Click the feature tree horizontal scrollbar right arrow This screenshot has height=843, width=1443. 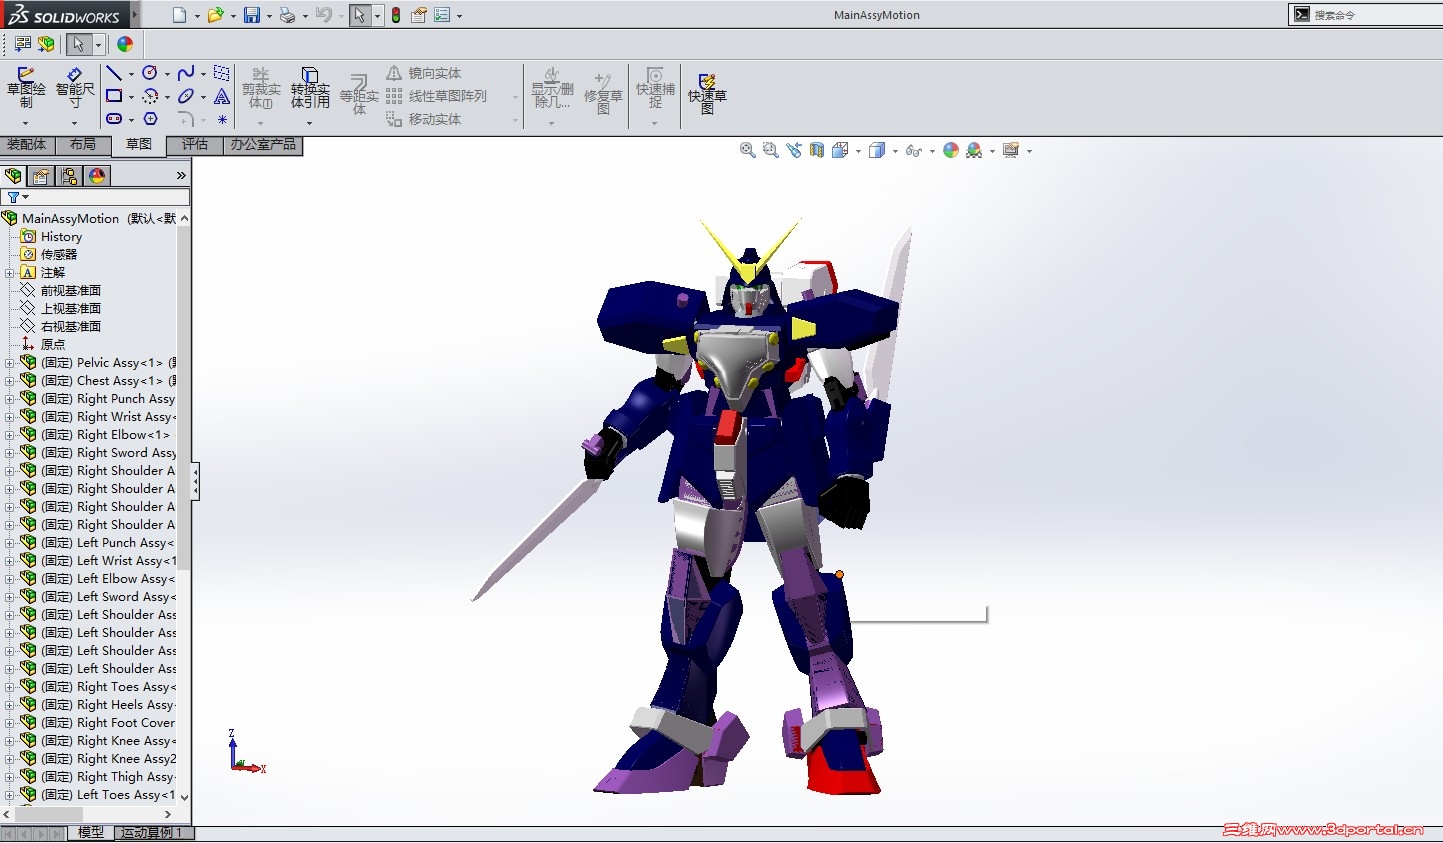coord(168,815)
